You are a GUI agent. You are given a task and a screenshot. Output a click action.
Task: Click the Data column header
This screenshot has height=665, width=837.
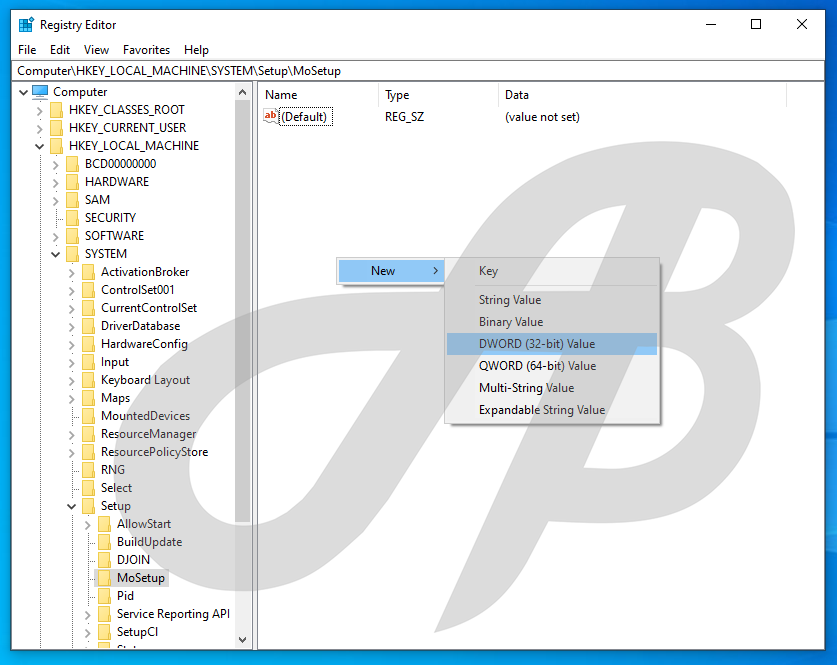point(643,95)
